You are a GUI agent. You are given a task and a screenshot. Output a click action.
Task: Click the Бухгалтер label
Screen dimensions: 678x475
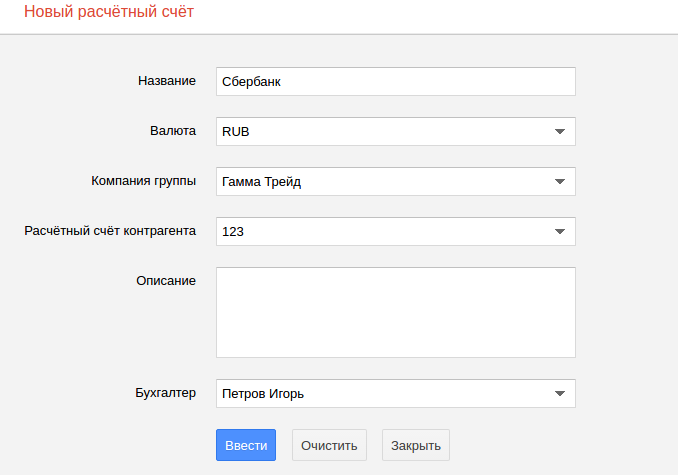pos(165,393)
